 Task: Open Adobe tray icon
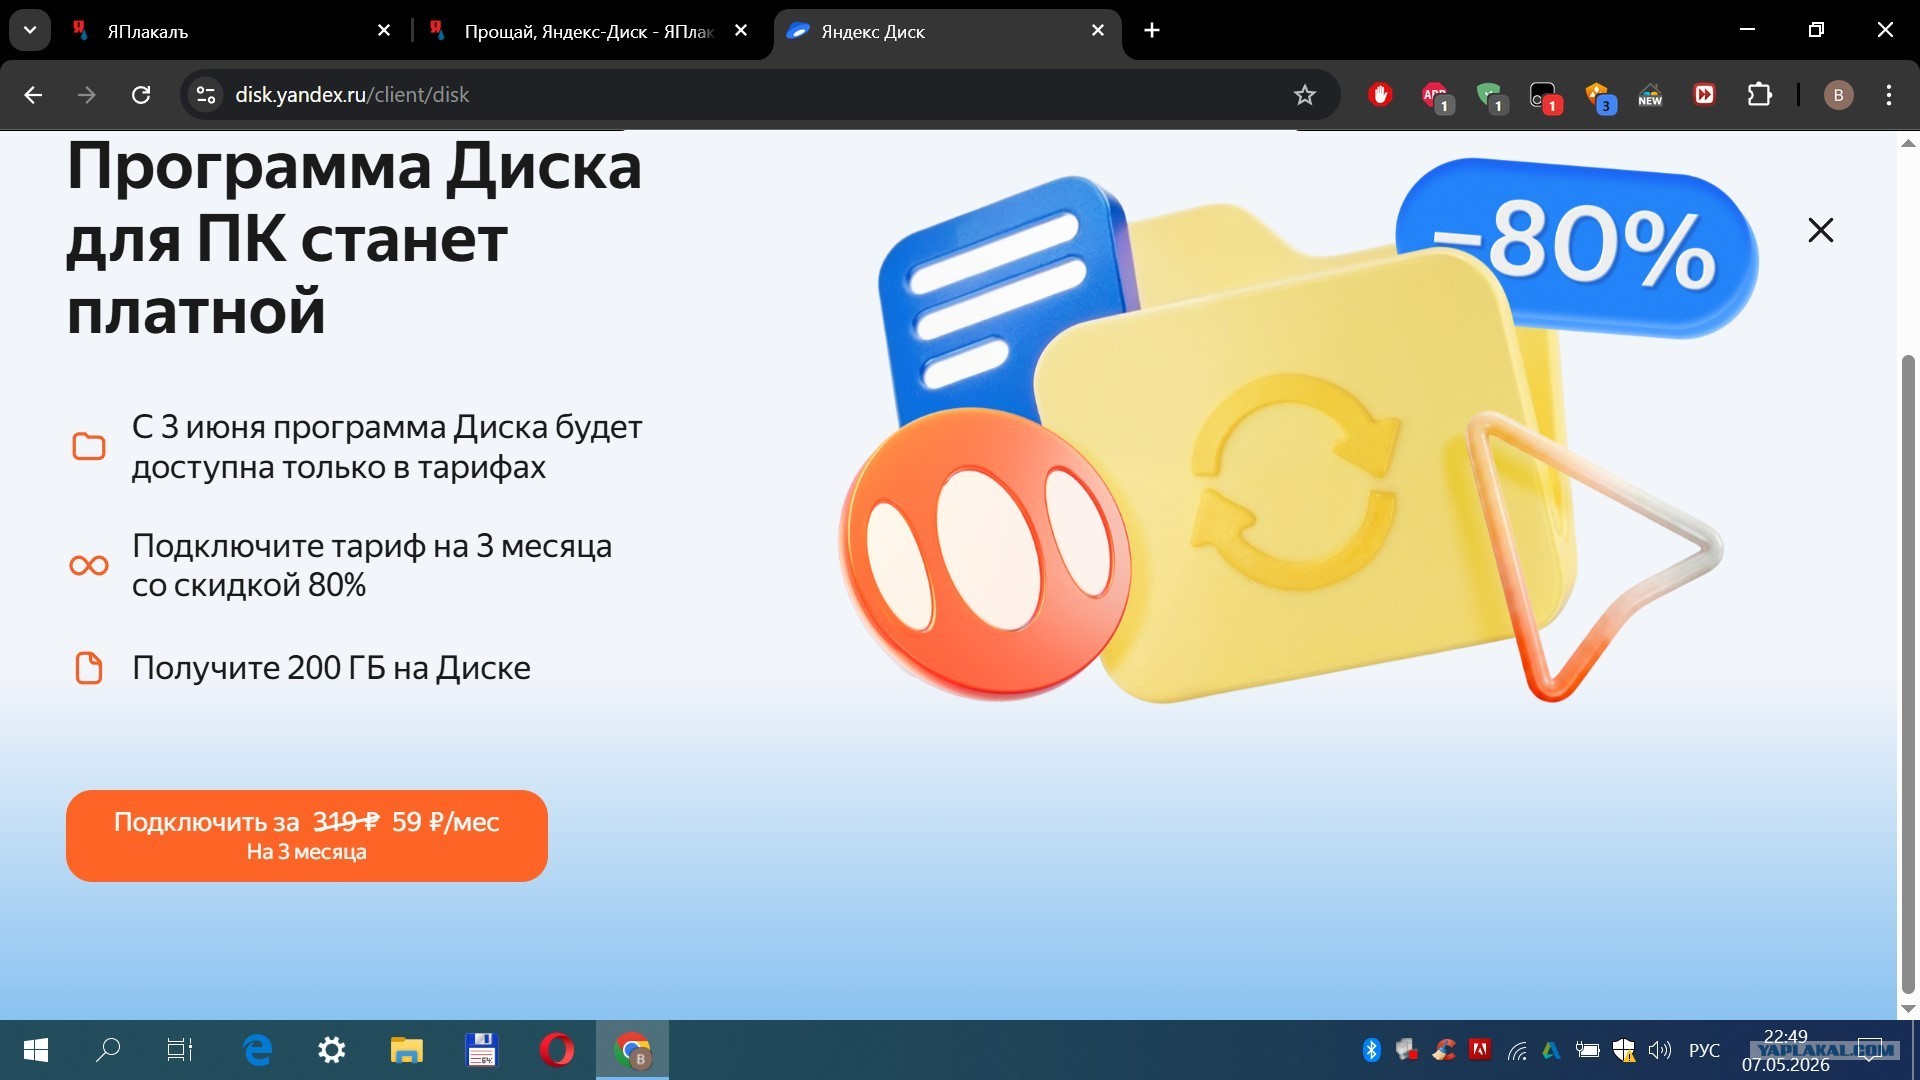pos(1480,1050)
